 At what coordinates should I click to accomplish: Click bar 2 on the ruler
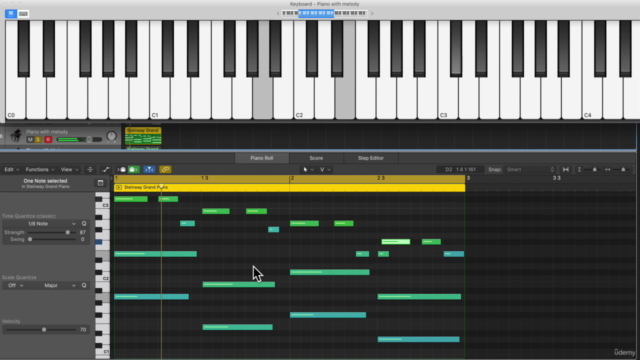pyautogui.click(x=292, y=178)
